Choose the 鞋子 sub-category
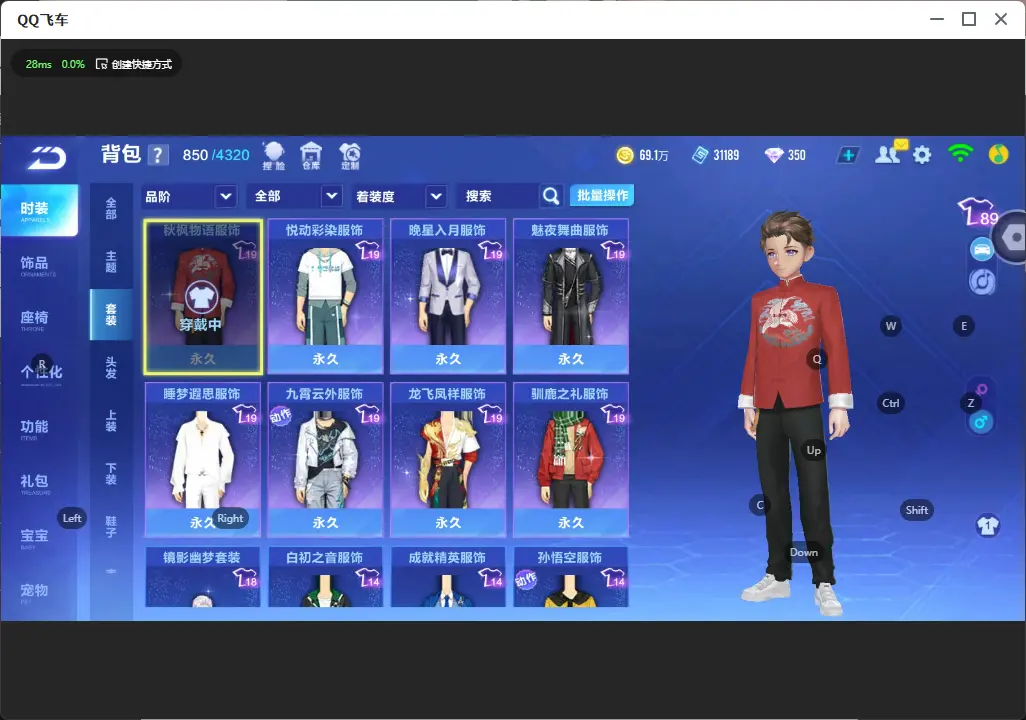Screen dimensions: 1026x720 [x=111, y=527]
